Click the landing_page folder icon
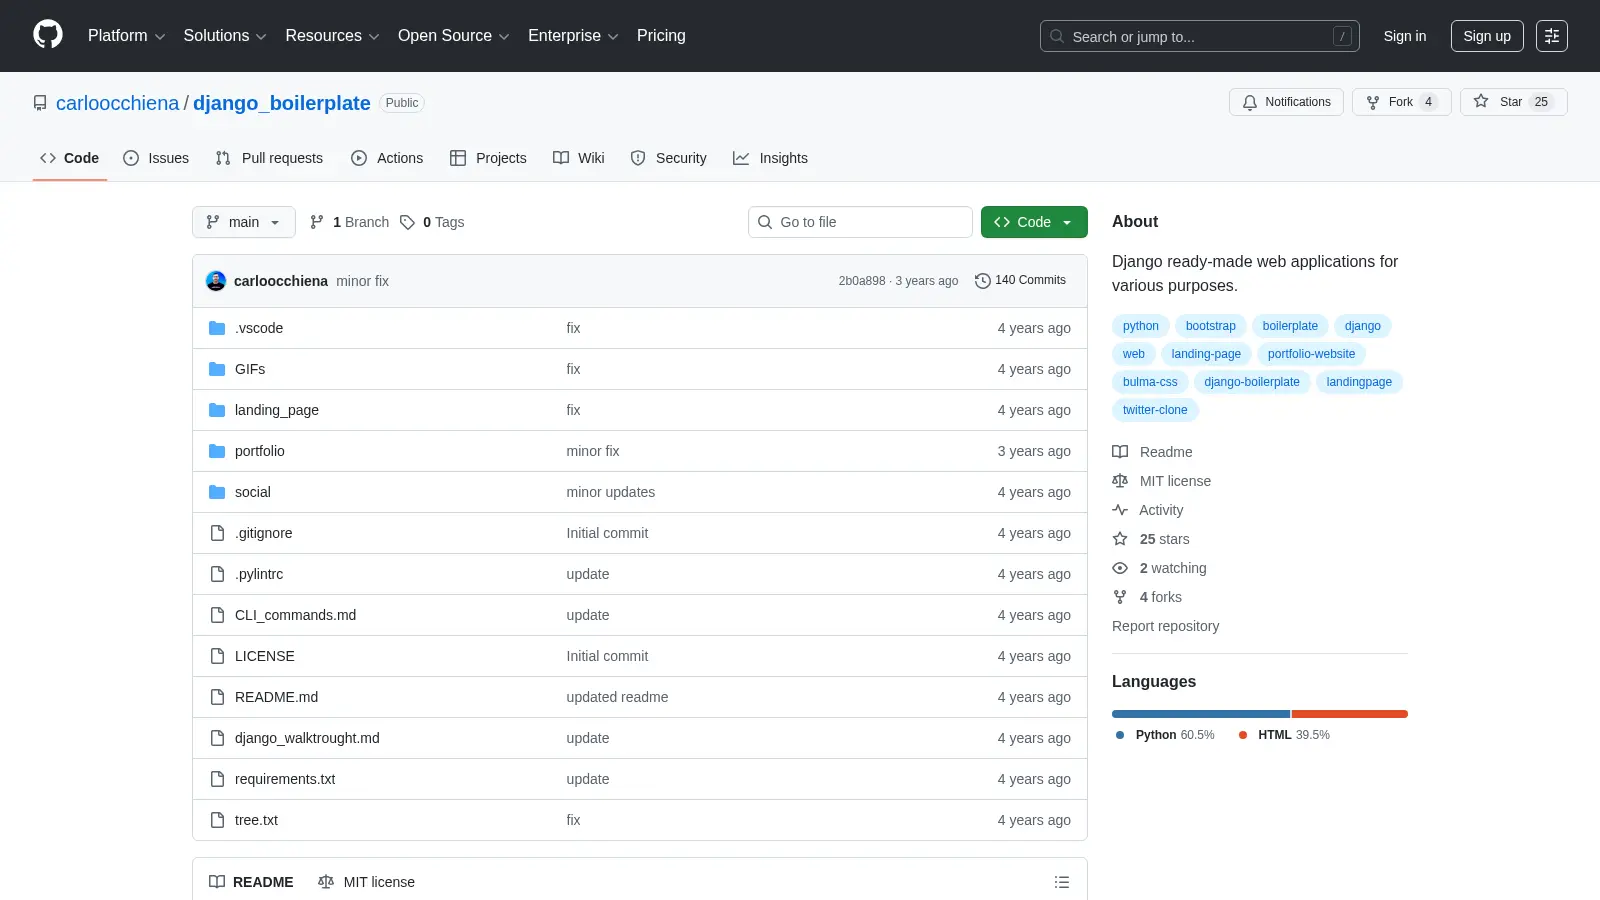Image resolution: width=1600 pixels, height=900 pixels. tap(217, 410)
